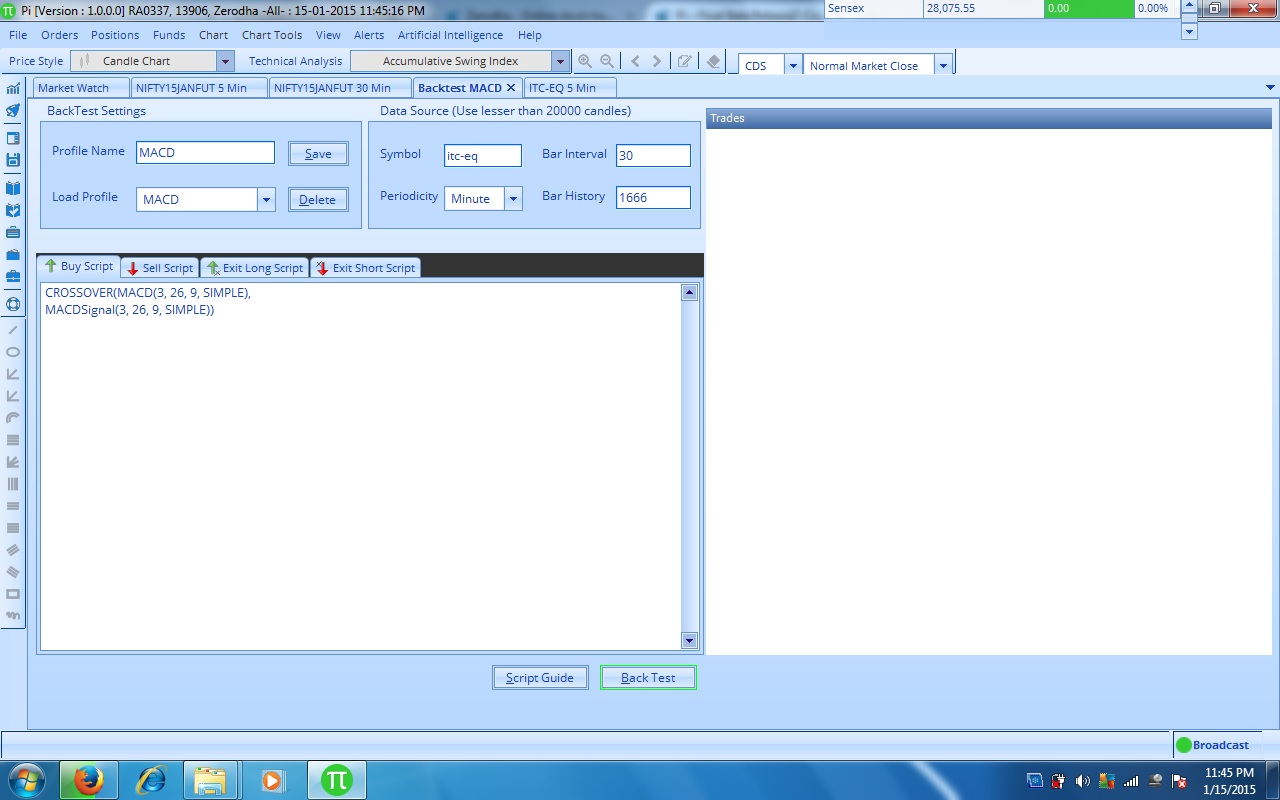
Task: Click the scroll left arrow toolbar icon
Action: (635, 61)
